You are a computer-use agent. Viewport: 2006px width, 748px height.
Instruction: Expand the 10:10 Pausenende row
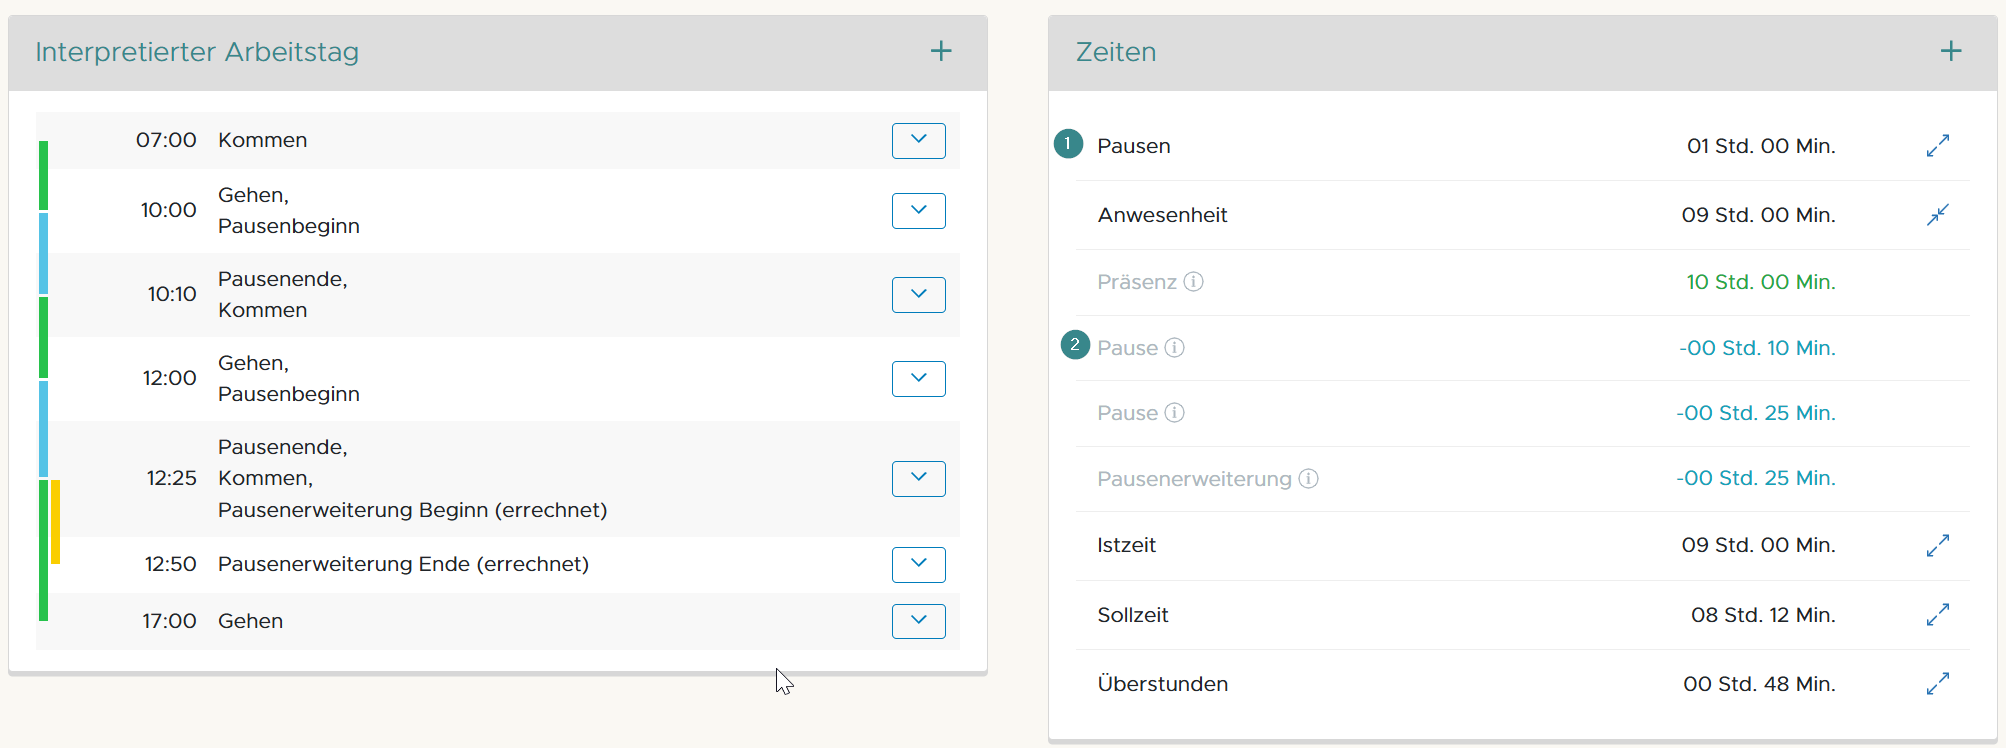[918, 294]
